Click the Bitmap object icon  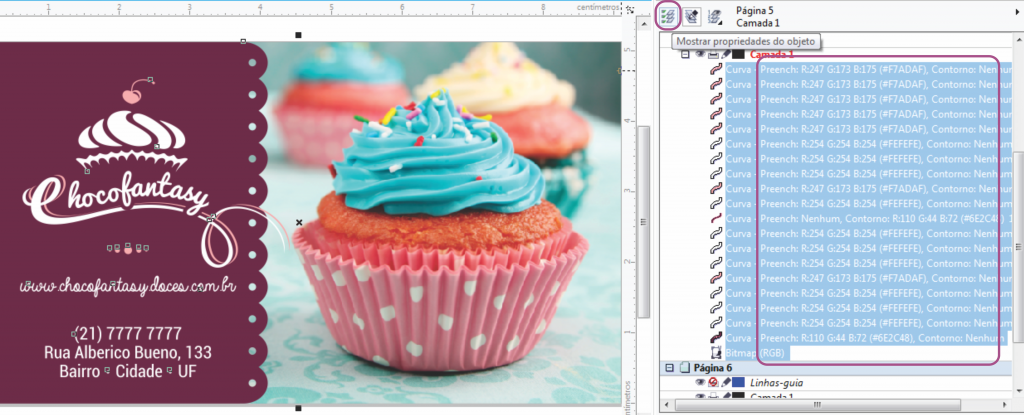tap(716, 353)
